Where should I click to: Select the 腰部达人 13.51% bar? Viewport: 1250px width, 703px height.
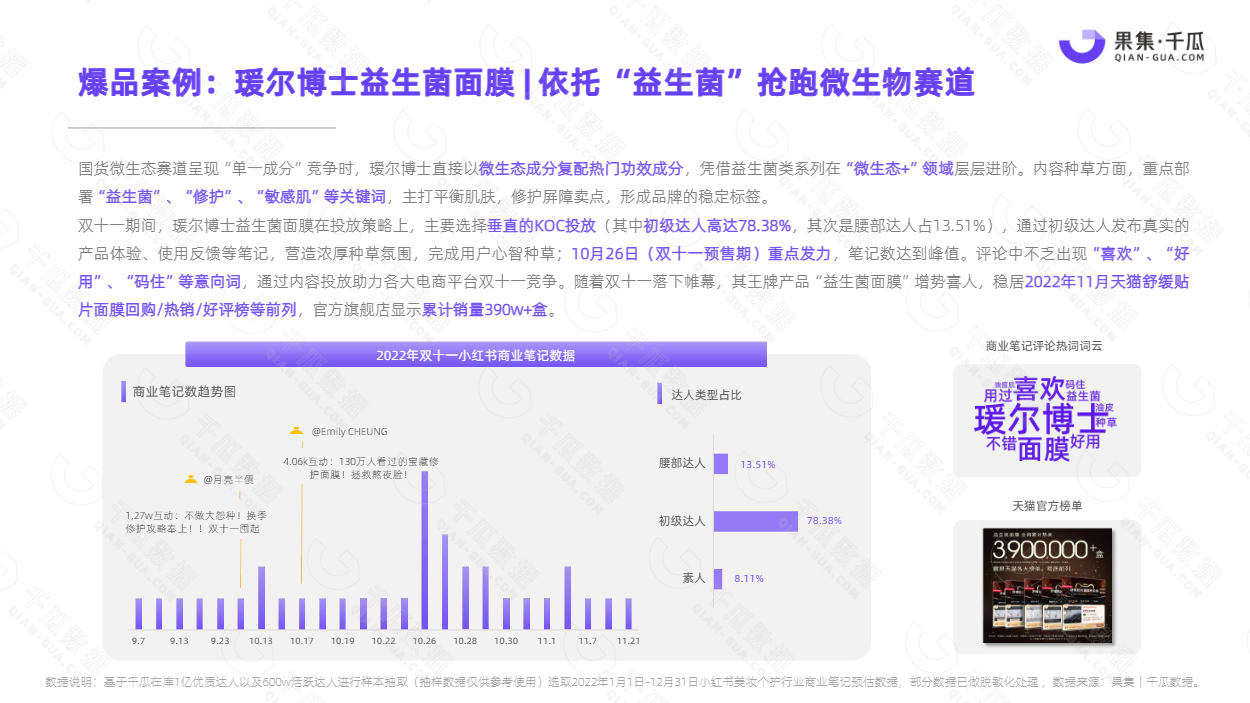tap(722, 464)
